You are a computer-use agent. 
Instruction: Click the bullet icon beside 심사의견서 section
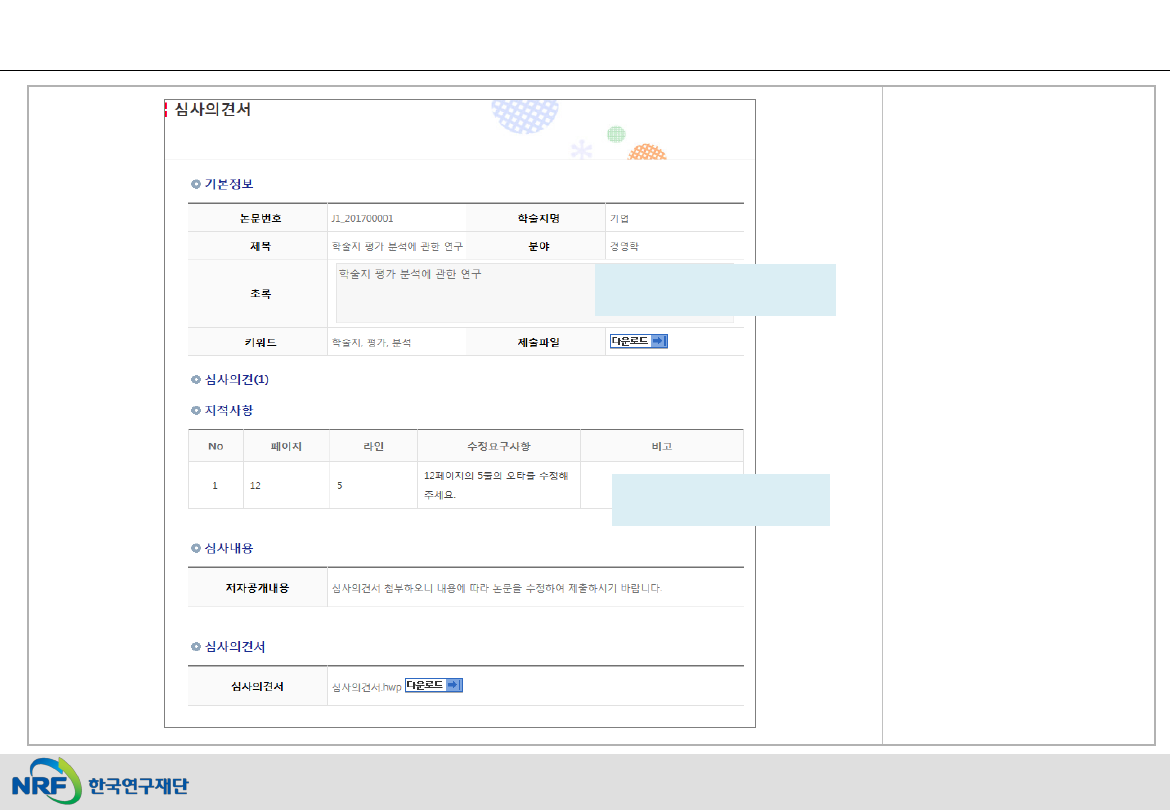click(196, 648)
